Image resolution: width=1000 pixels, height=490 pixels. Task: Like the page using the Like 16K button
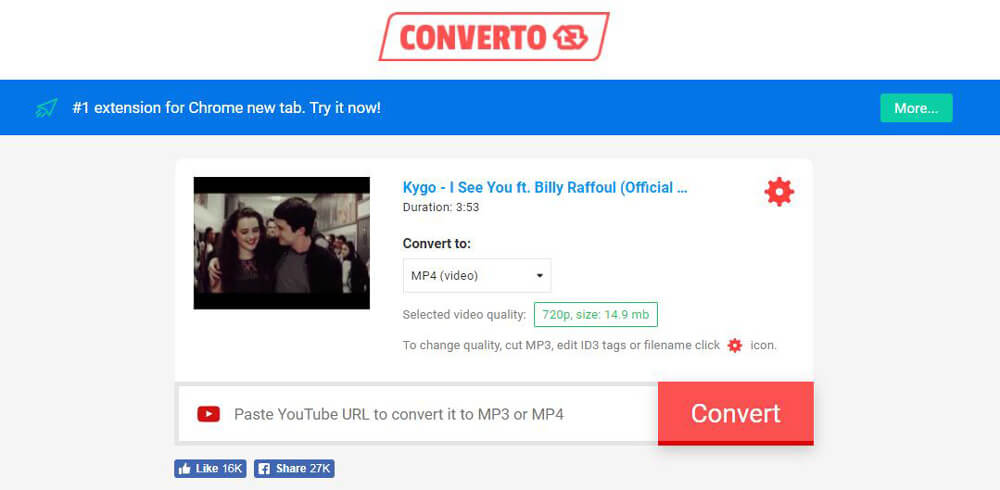(x=210, y=469)
